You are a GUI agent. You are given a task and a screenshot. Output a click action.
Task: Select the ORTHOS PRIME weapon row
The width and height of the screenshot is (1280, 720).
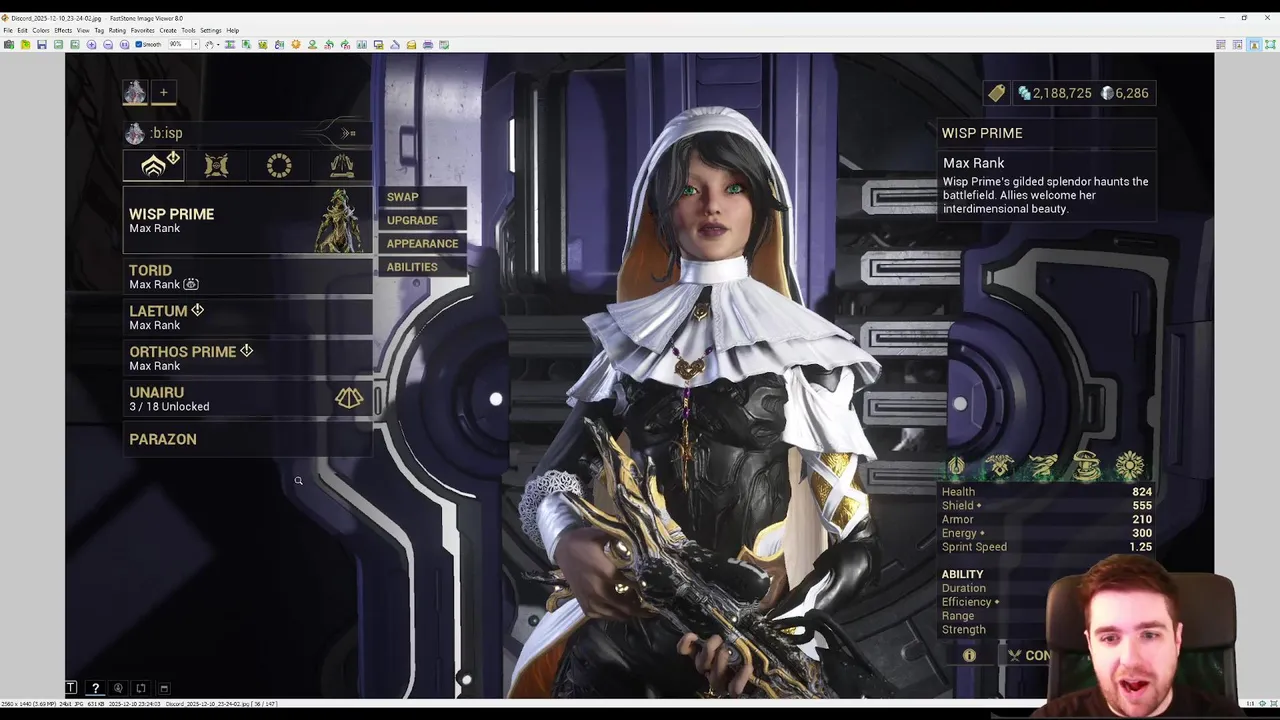coord(247,358)
